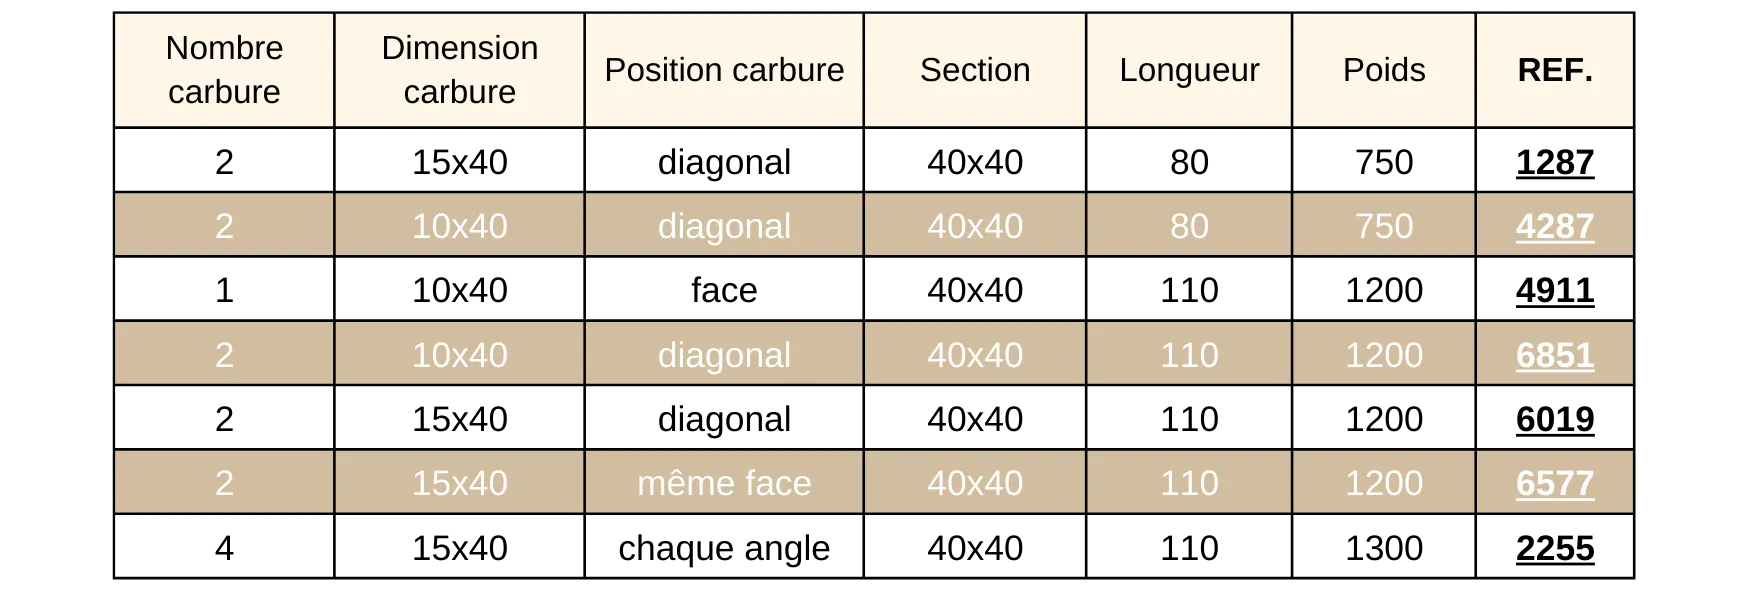Viewport: 1748px width, 591px height.
Task: Click the Section column header
Action: point(974,70)
